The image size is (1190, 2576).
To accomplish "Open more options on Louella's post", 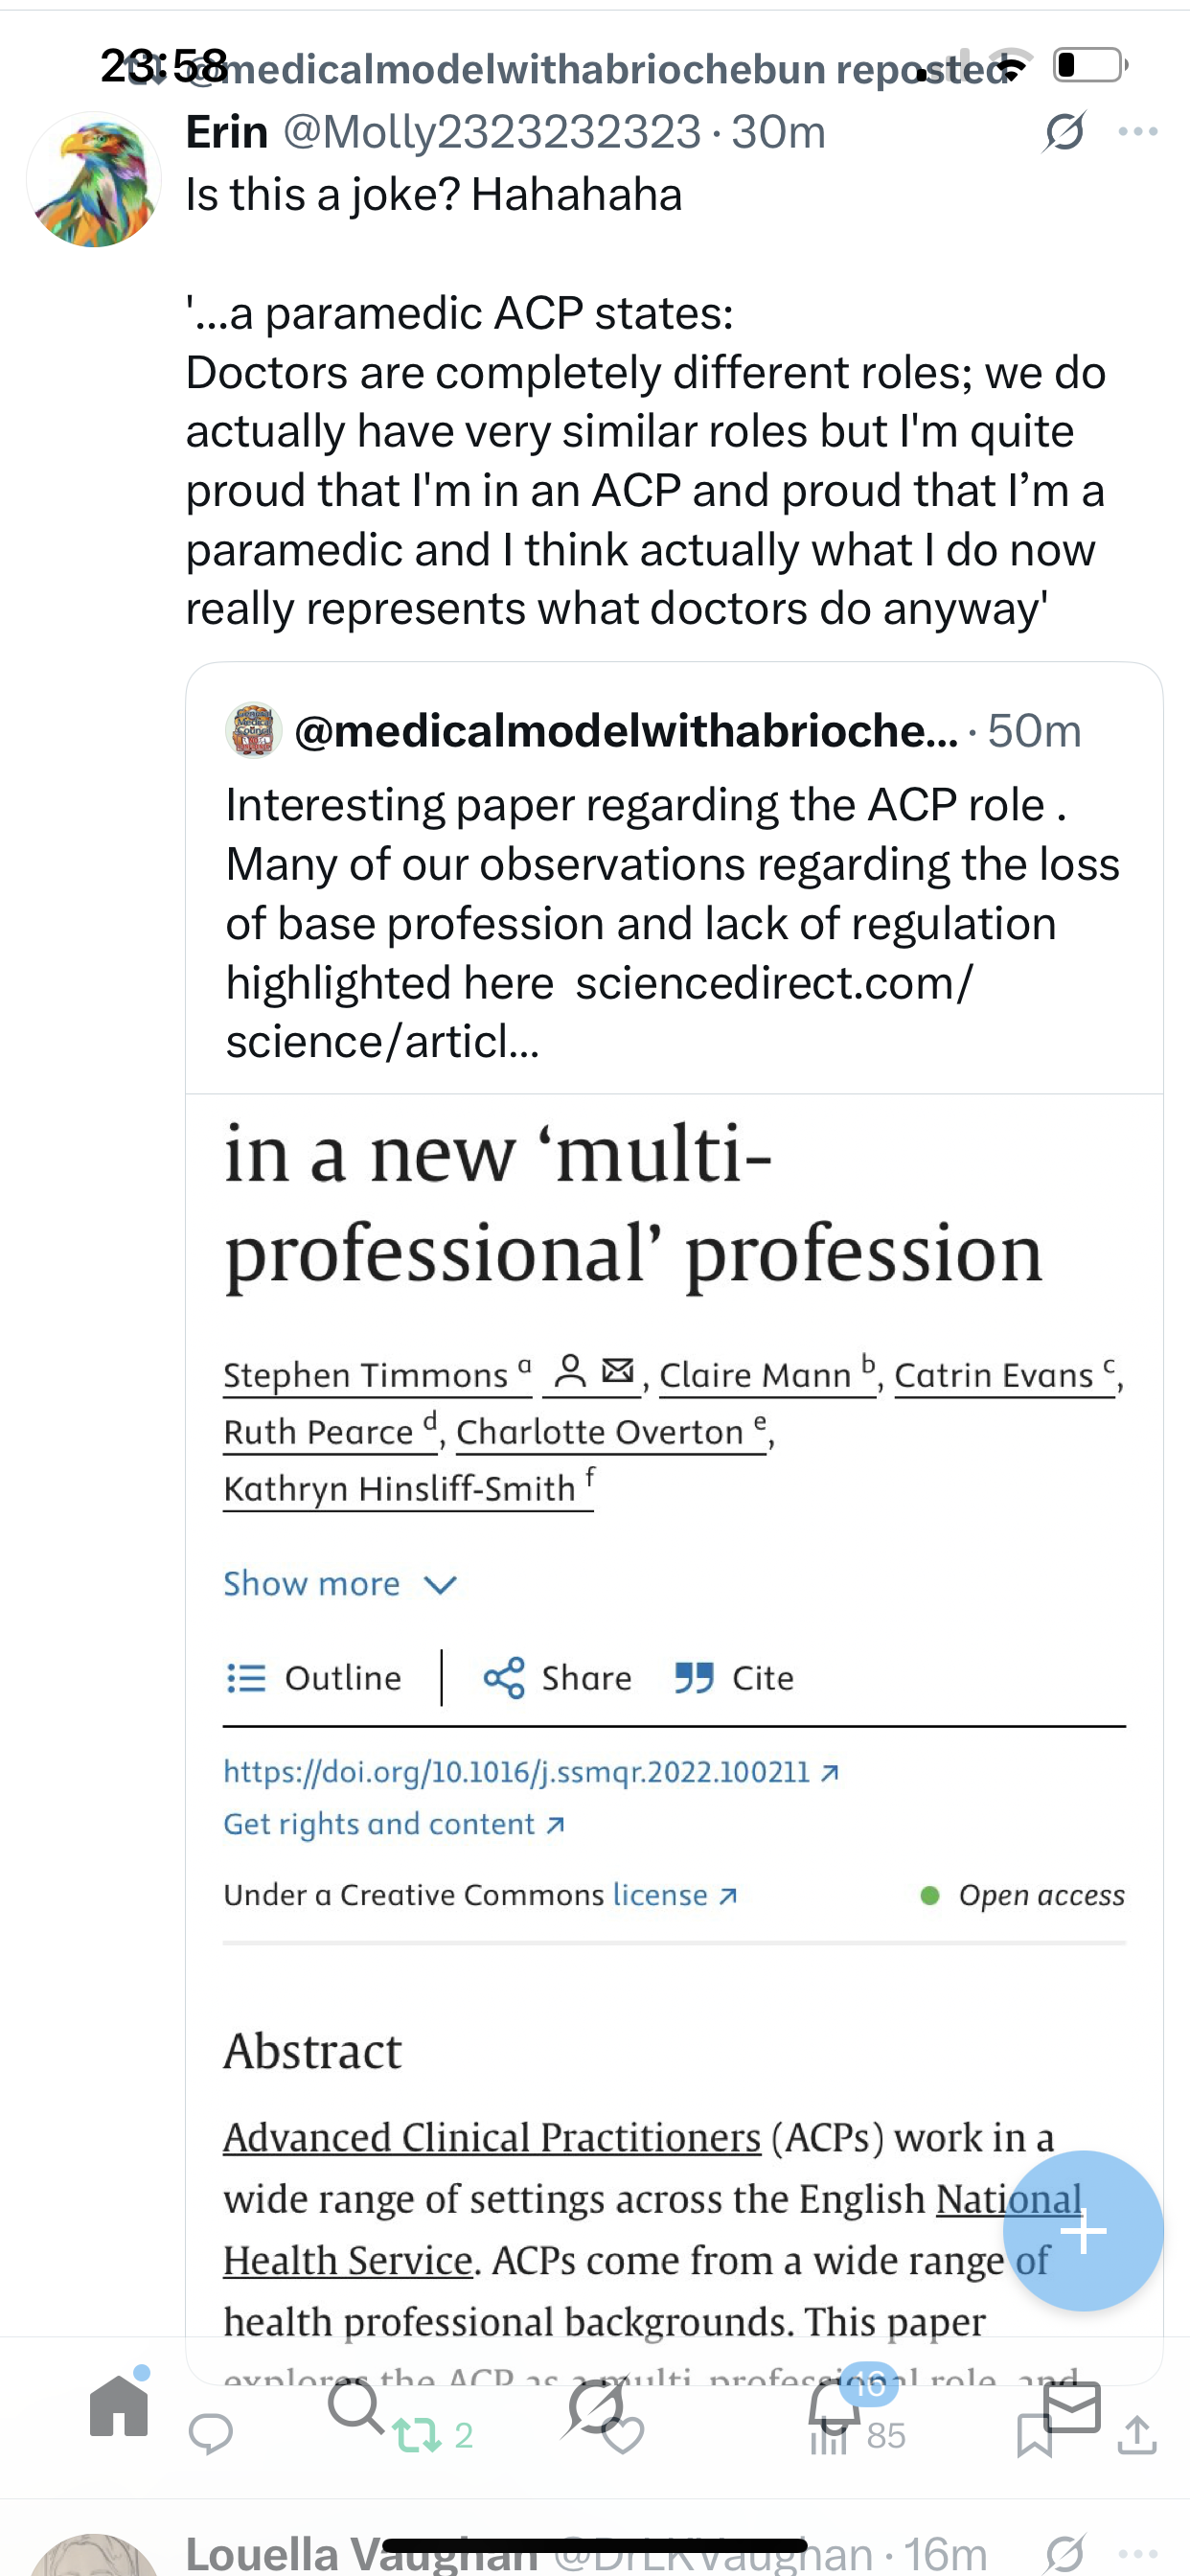I will [1138, 2553].
